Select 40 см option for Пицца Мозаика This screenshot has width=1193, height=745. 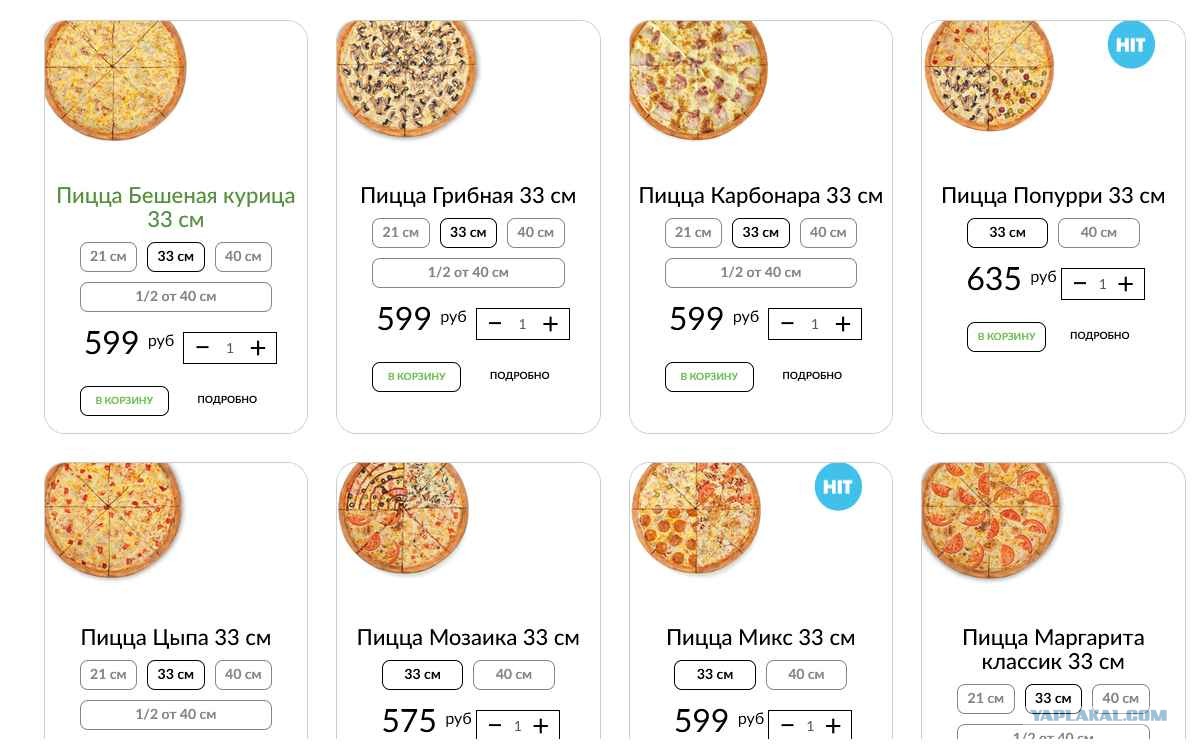pyautogui.click(x=514, y=675)
